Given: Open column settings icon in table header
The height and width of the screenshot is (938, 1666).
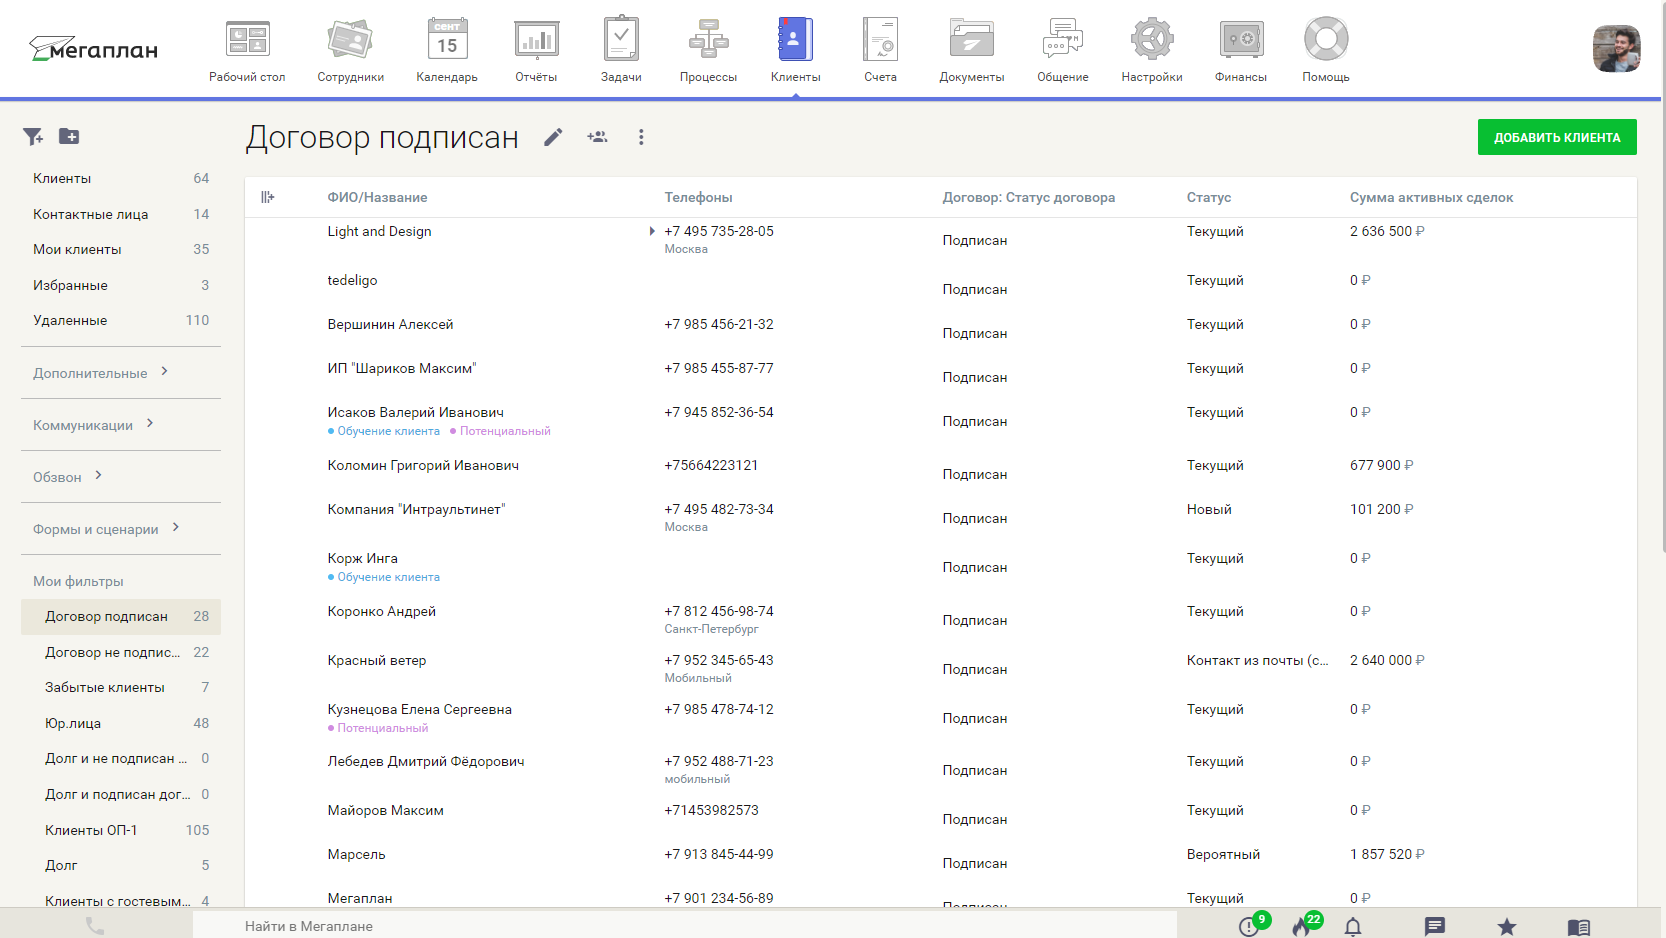Looking at the screenshot, I should pos(268,198).
